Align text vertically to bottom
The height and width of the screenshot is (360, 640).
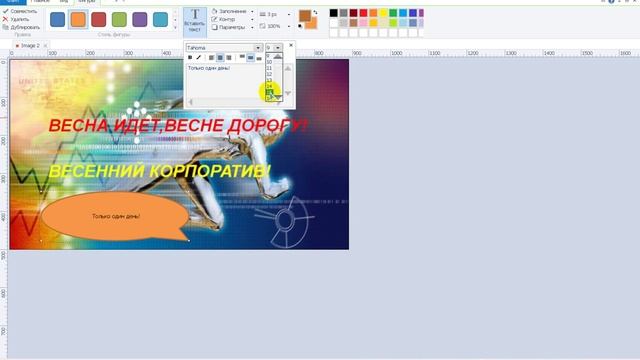[x=259, y=58]
